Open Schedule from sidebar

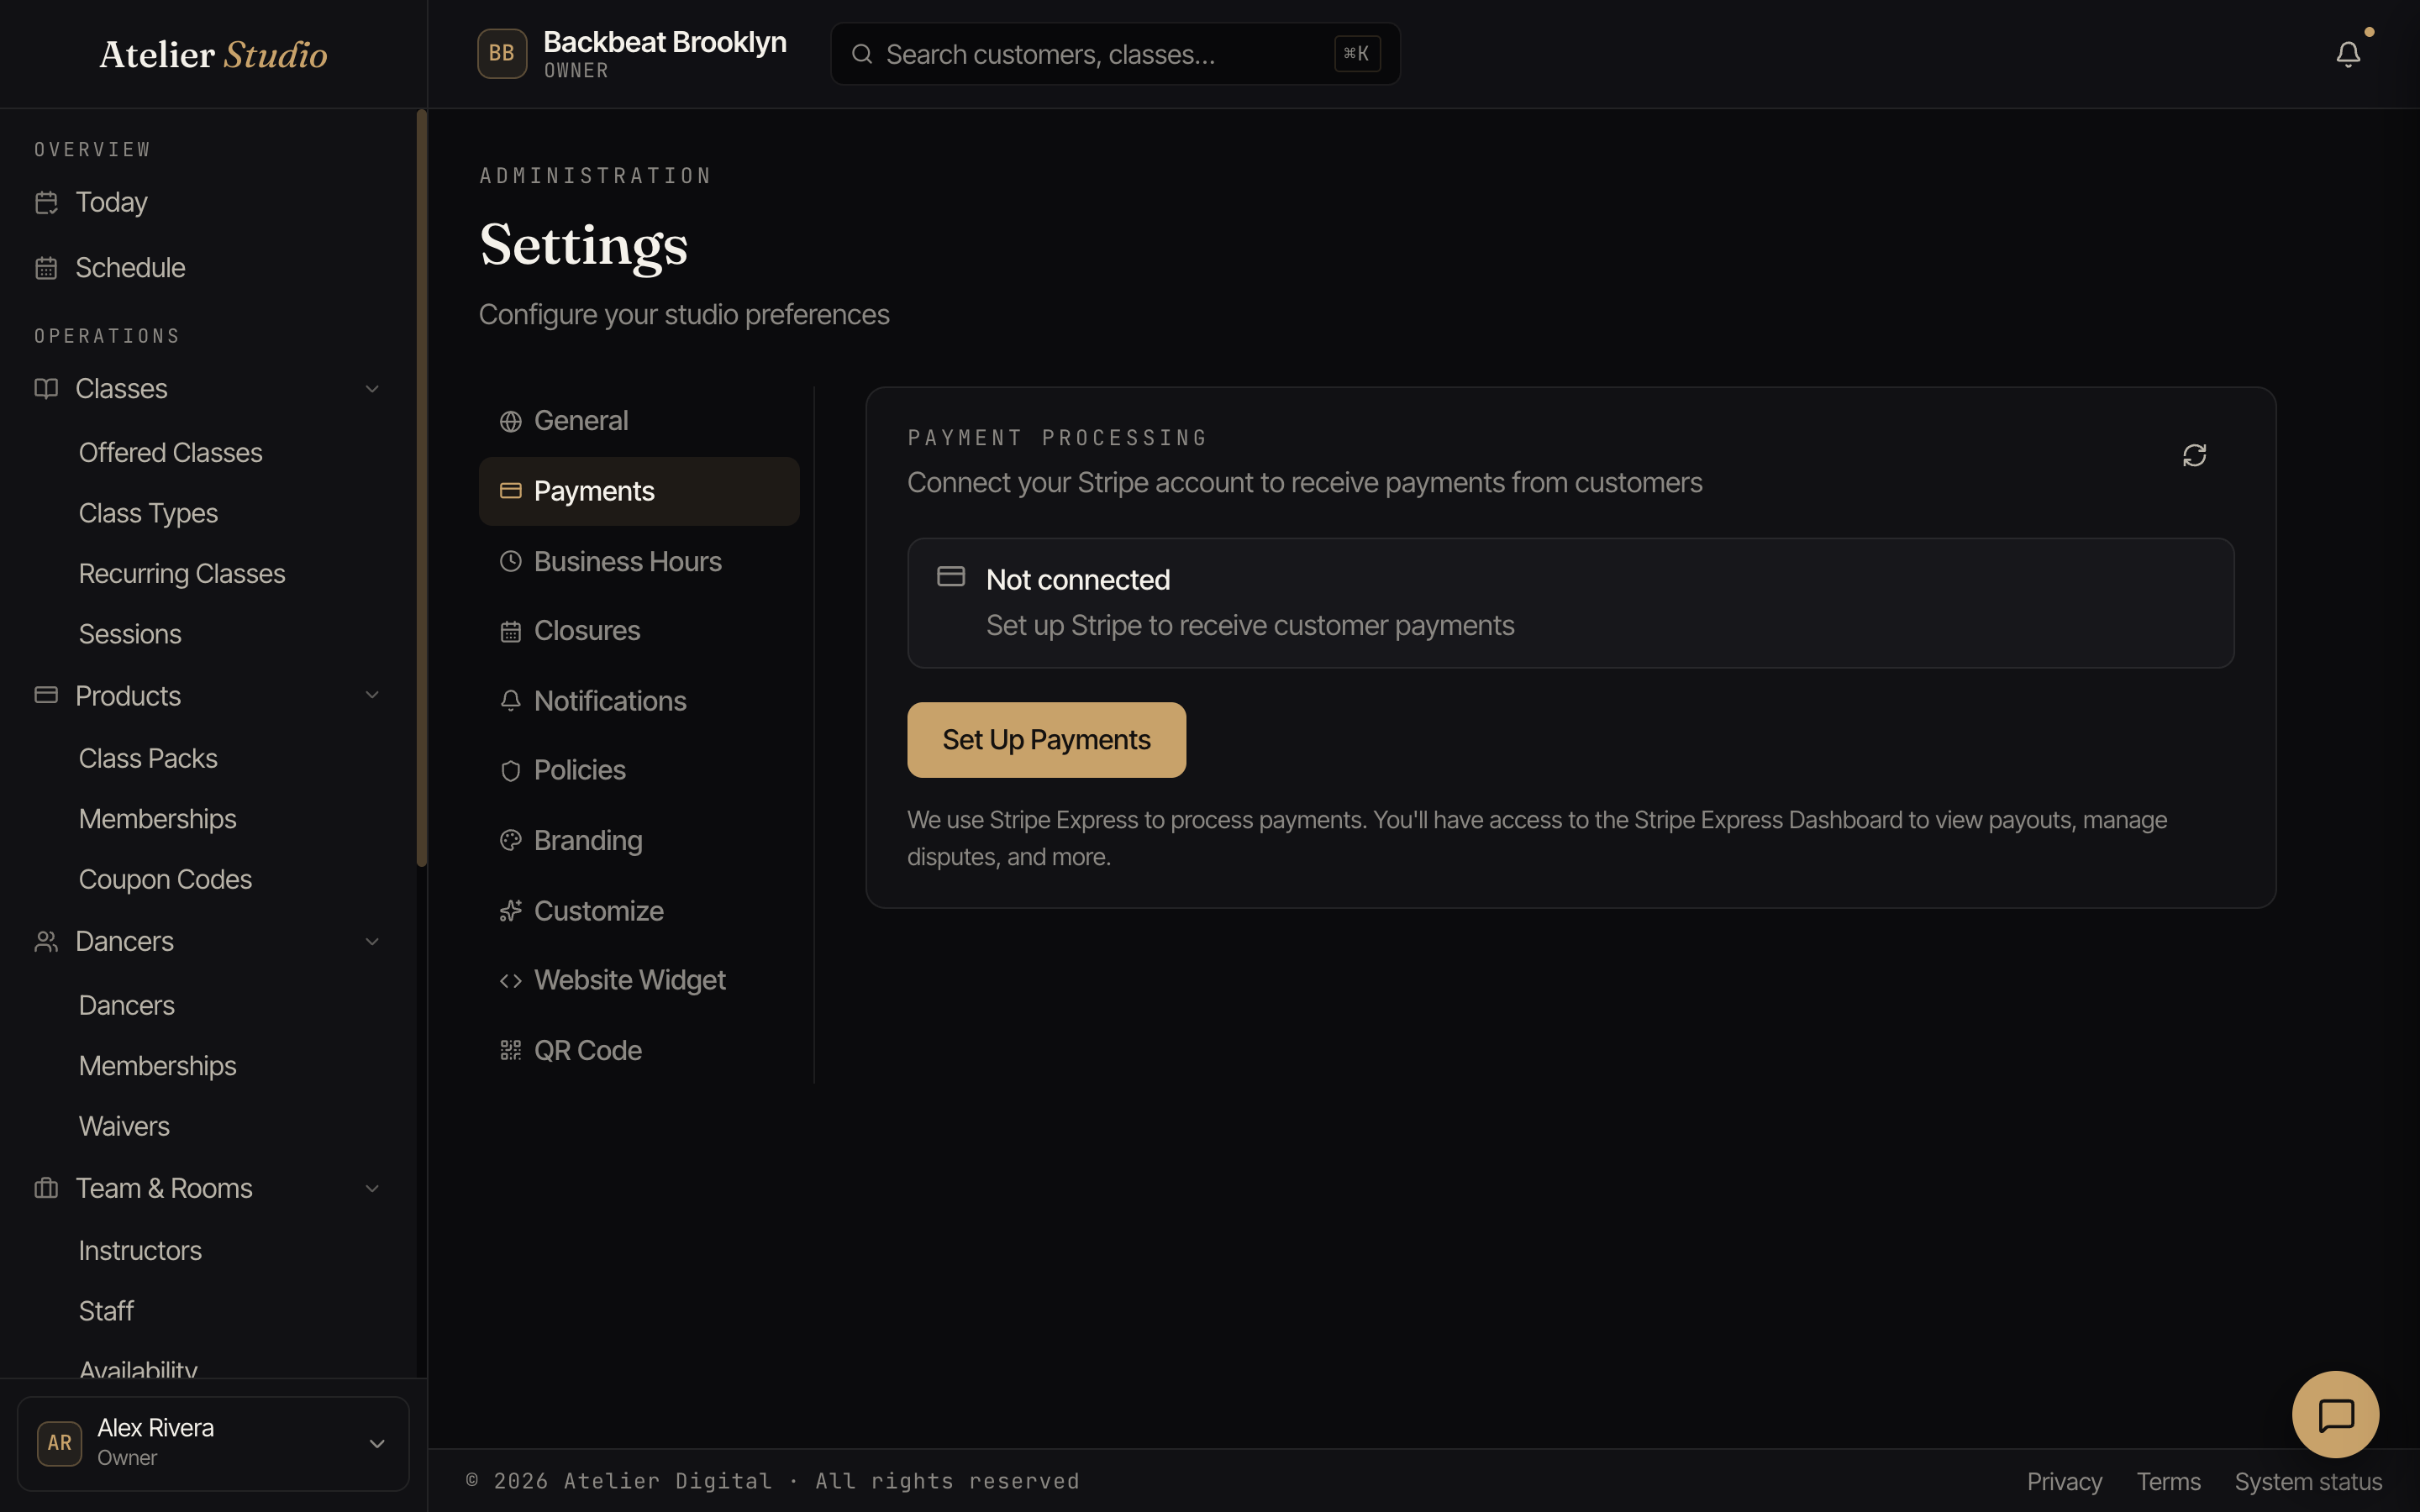[x=208, y=268]
